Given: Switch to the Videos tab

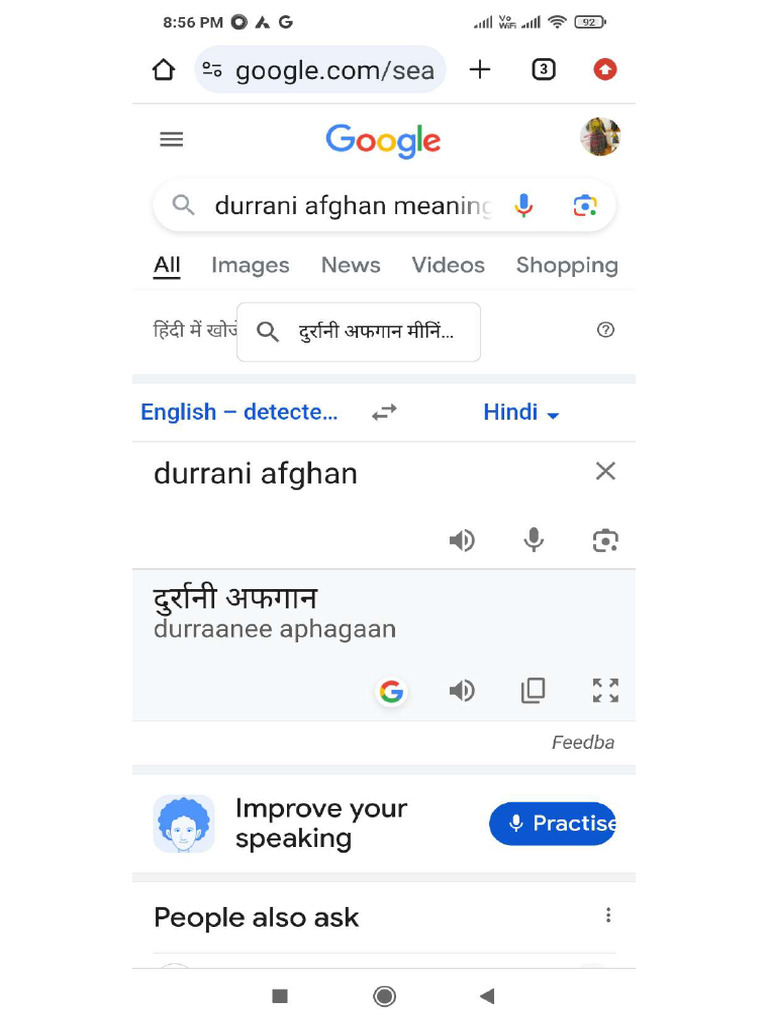Looking at the screenshot, I should [x=448, y=265].
